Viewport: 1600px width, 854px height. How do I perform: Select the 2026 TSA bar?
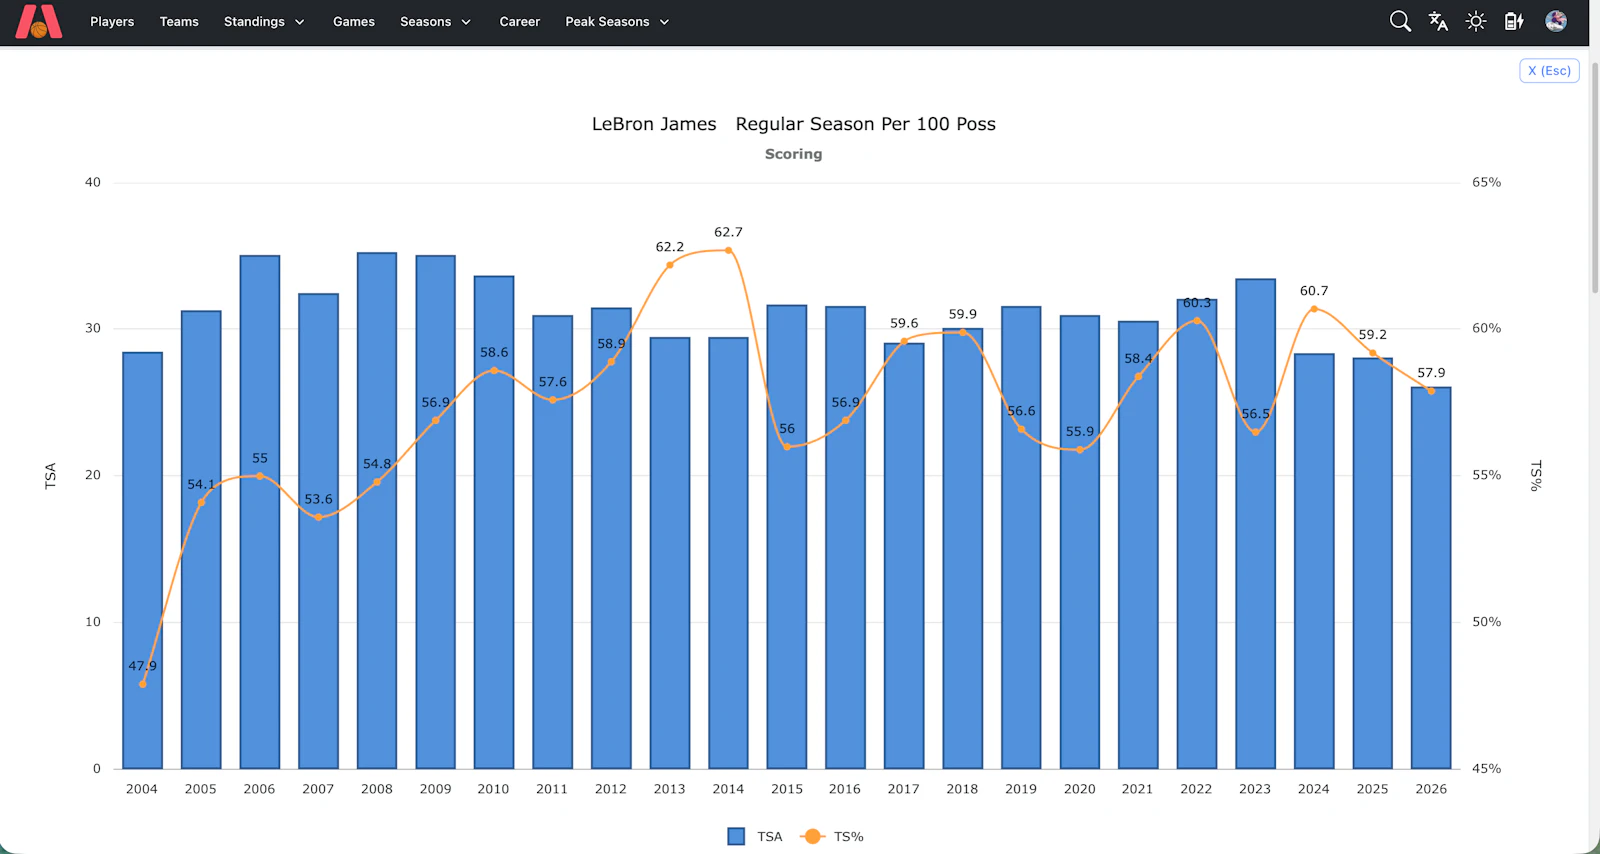[x=1431, y=578]
